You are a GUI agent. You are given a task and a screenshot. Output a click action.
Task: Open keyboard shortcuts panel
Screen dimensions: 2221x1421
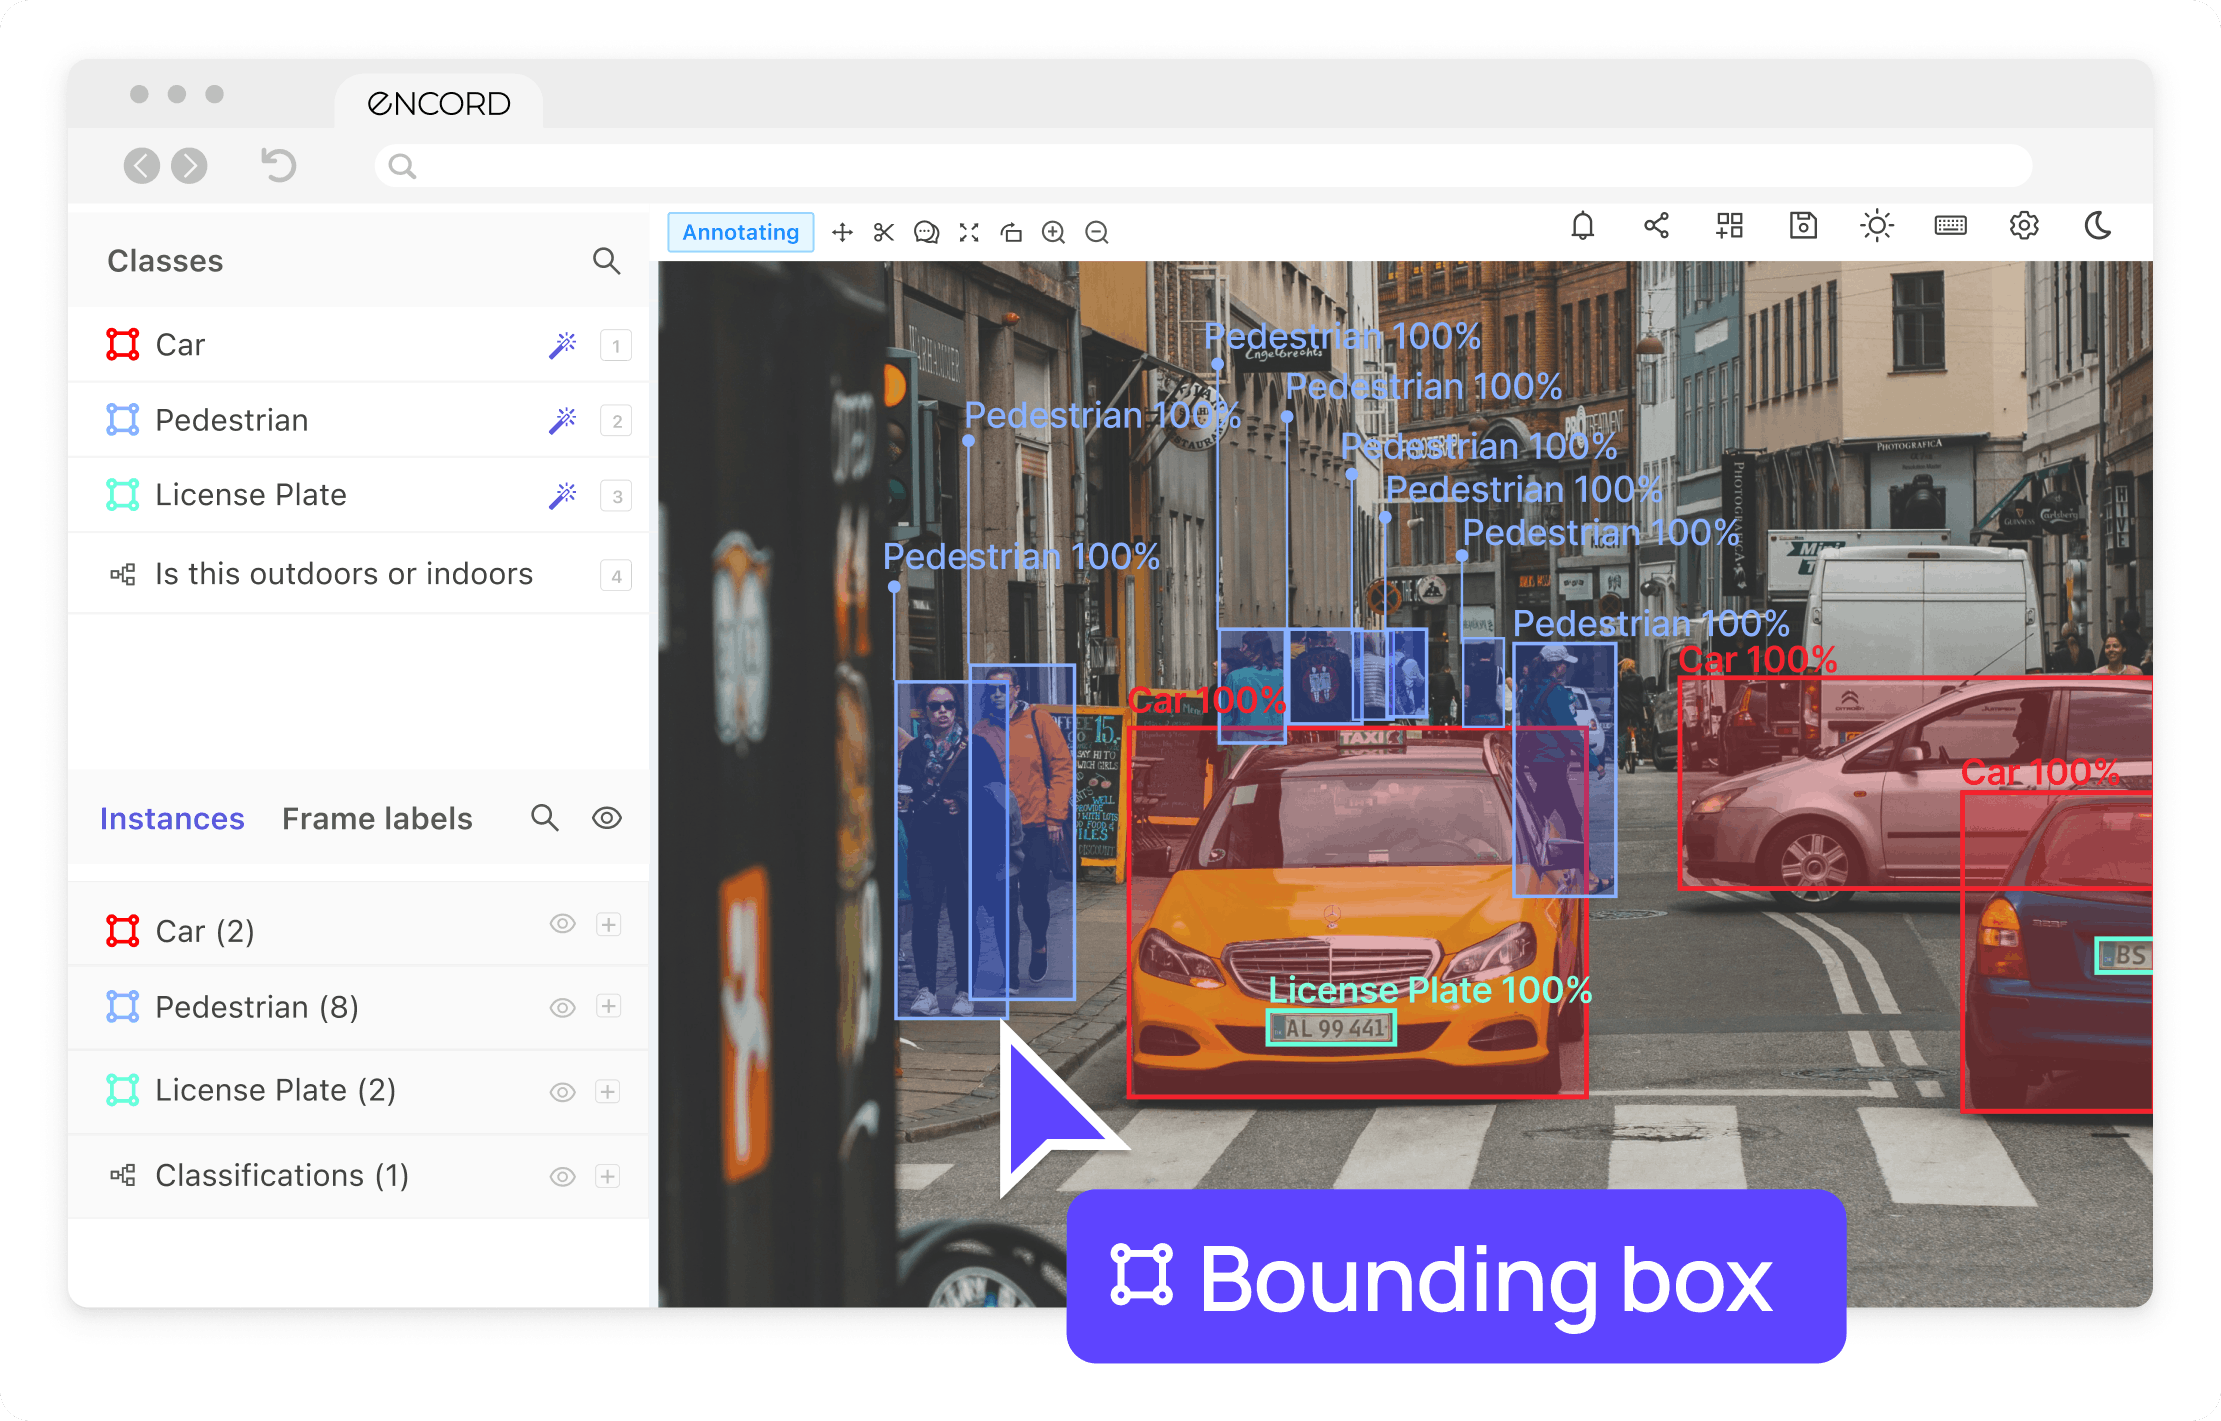(1950, 227)
